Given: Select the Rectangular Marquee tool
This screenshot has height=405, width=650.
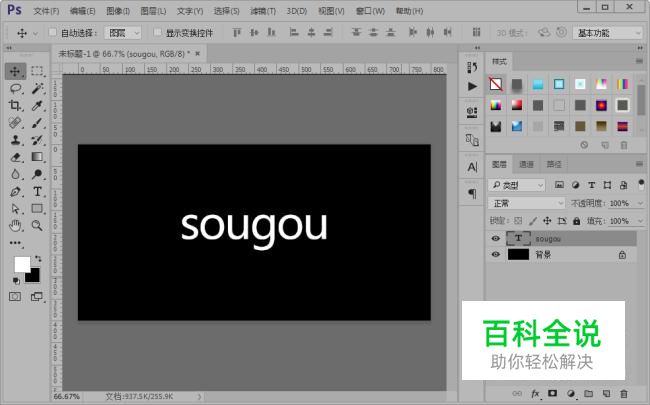Looking at the screenshot, I should [x=37, y=71].
